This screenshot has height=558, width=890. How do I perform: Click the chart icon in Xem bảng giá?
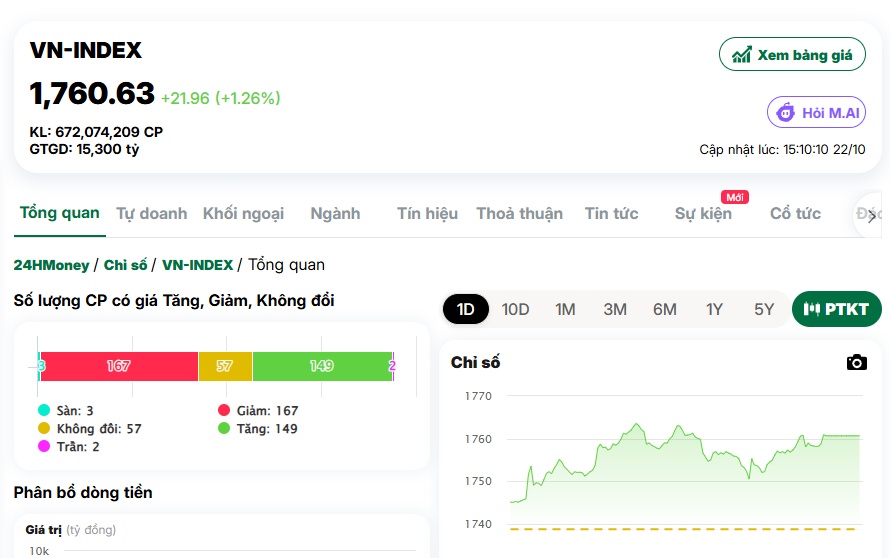click(x=742, y=55)
